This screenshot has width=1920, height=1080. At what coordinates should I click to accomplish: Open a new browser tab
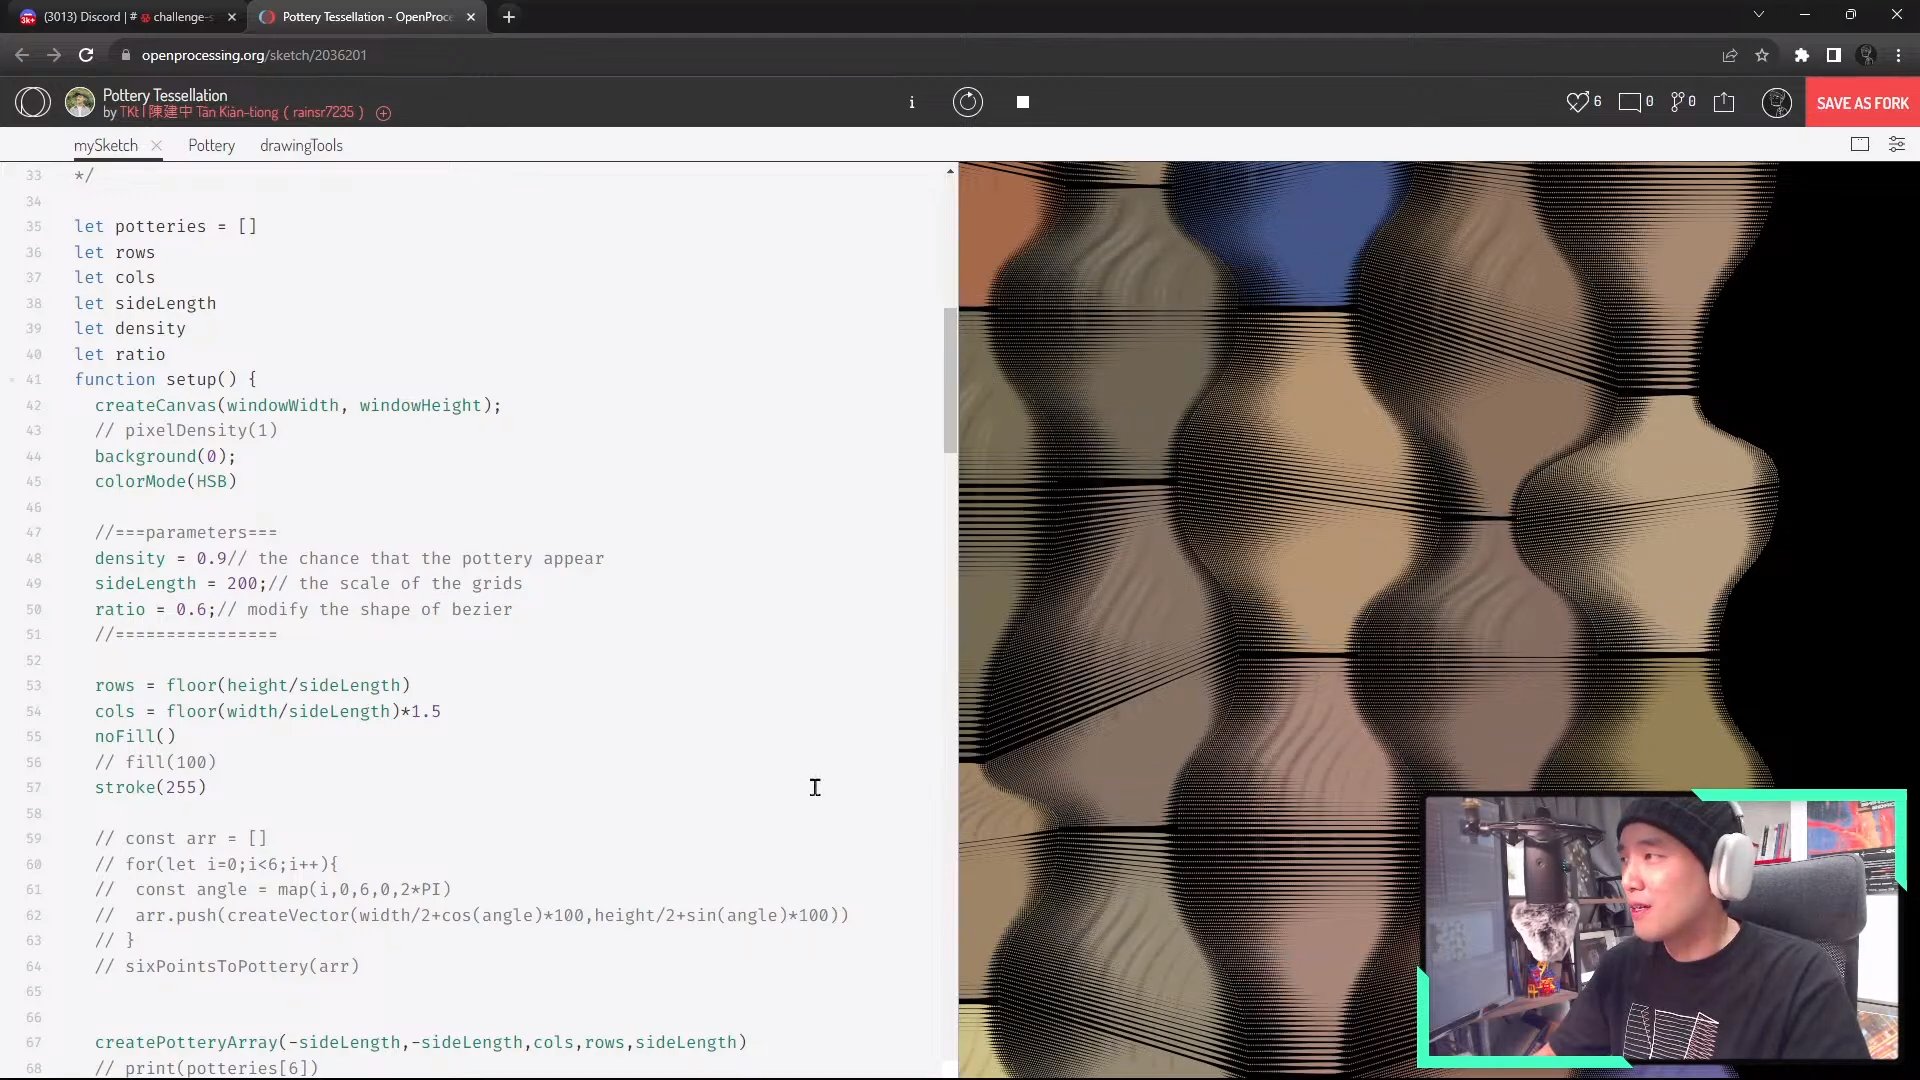click(x=509, y=17)
